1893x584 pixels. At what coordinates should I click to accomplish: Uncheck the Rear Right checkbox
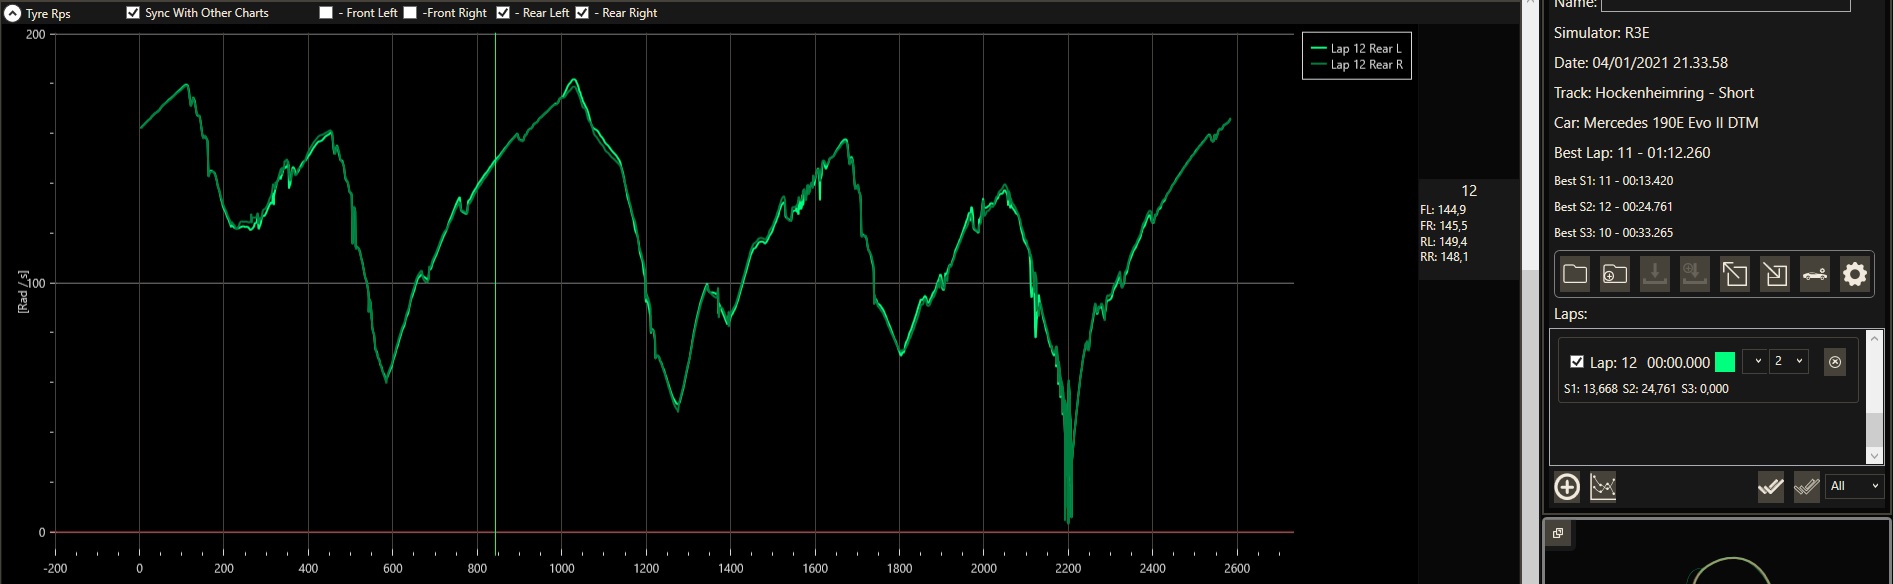click(x=582, y=13)
